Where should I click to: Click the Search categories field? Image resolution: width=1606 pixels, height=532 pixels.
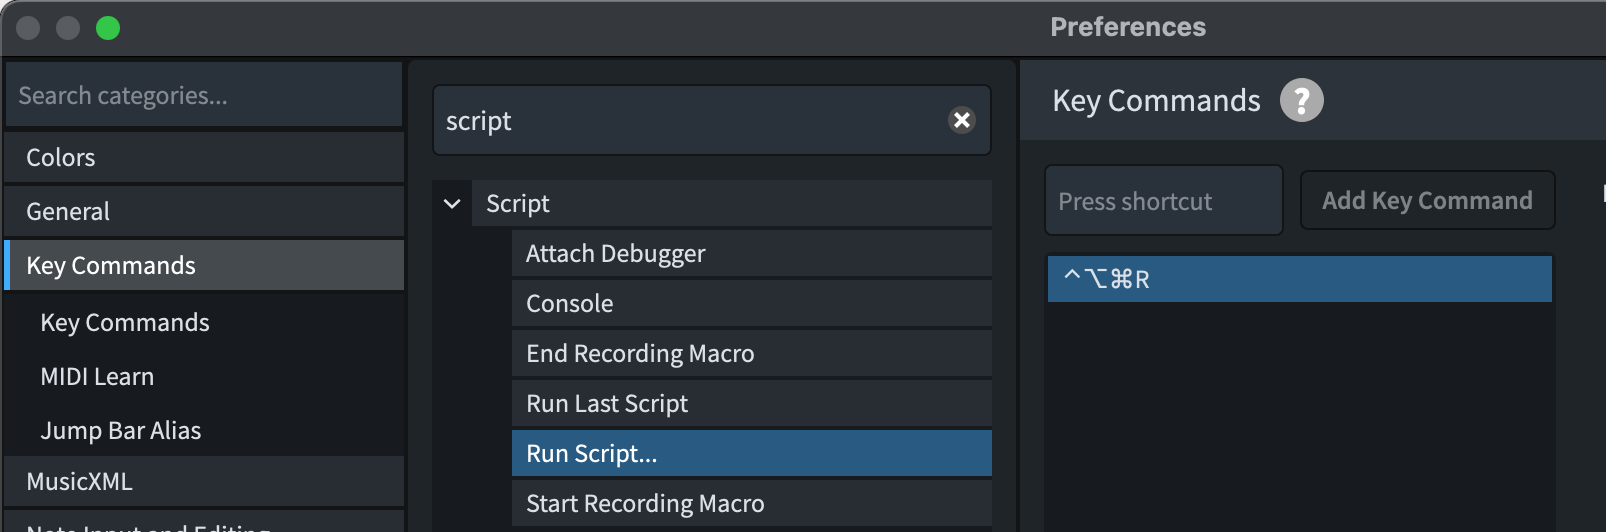(204, 96)
